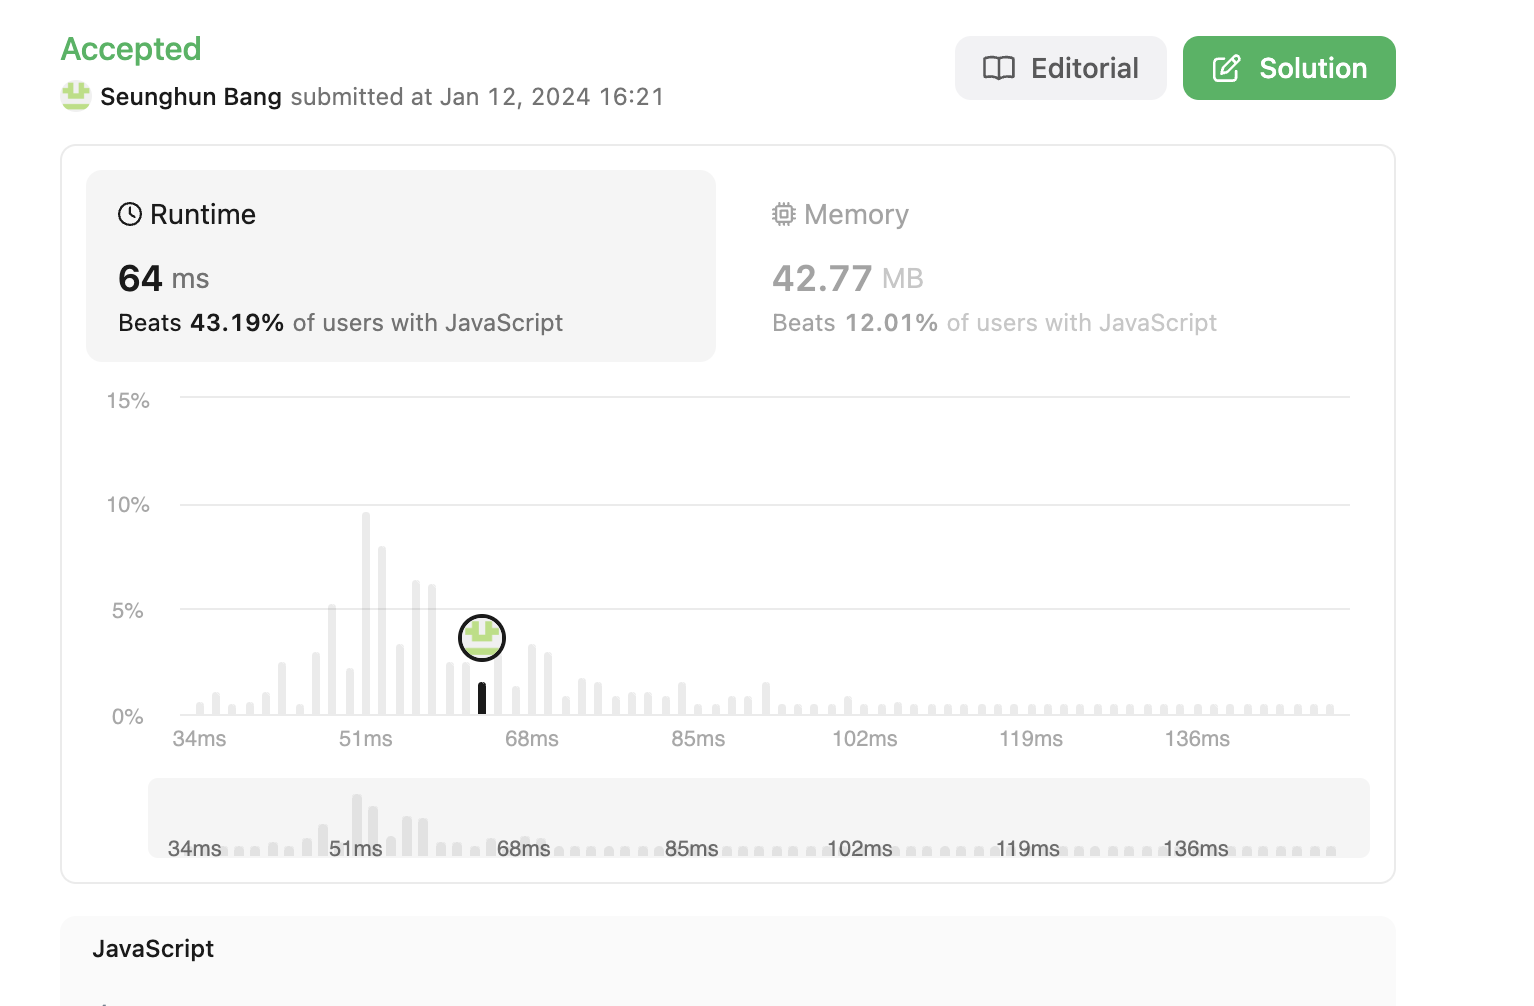The image size is (1534, 1006).
Task: Select the circled avatar marker on the chart
Action: pyautogui.click(x=482, y=638)
